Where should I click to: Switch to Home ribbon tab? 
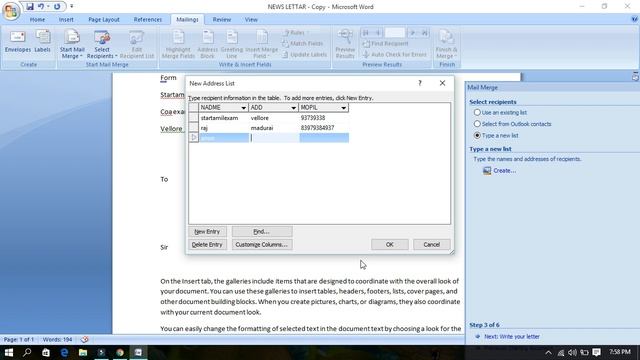(37, 19)
